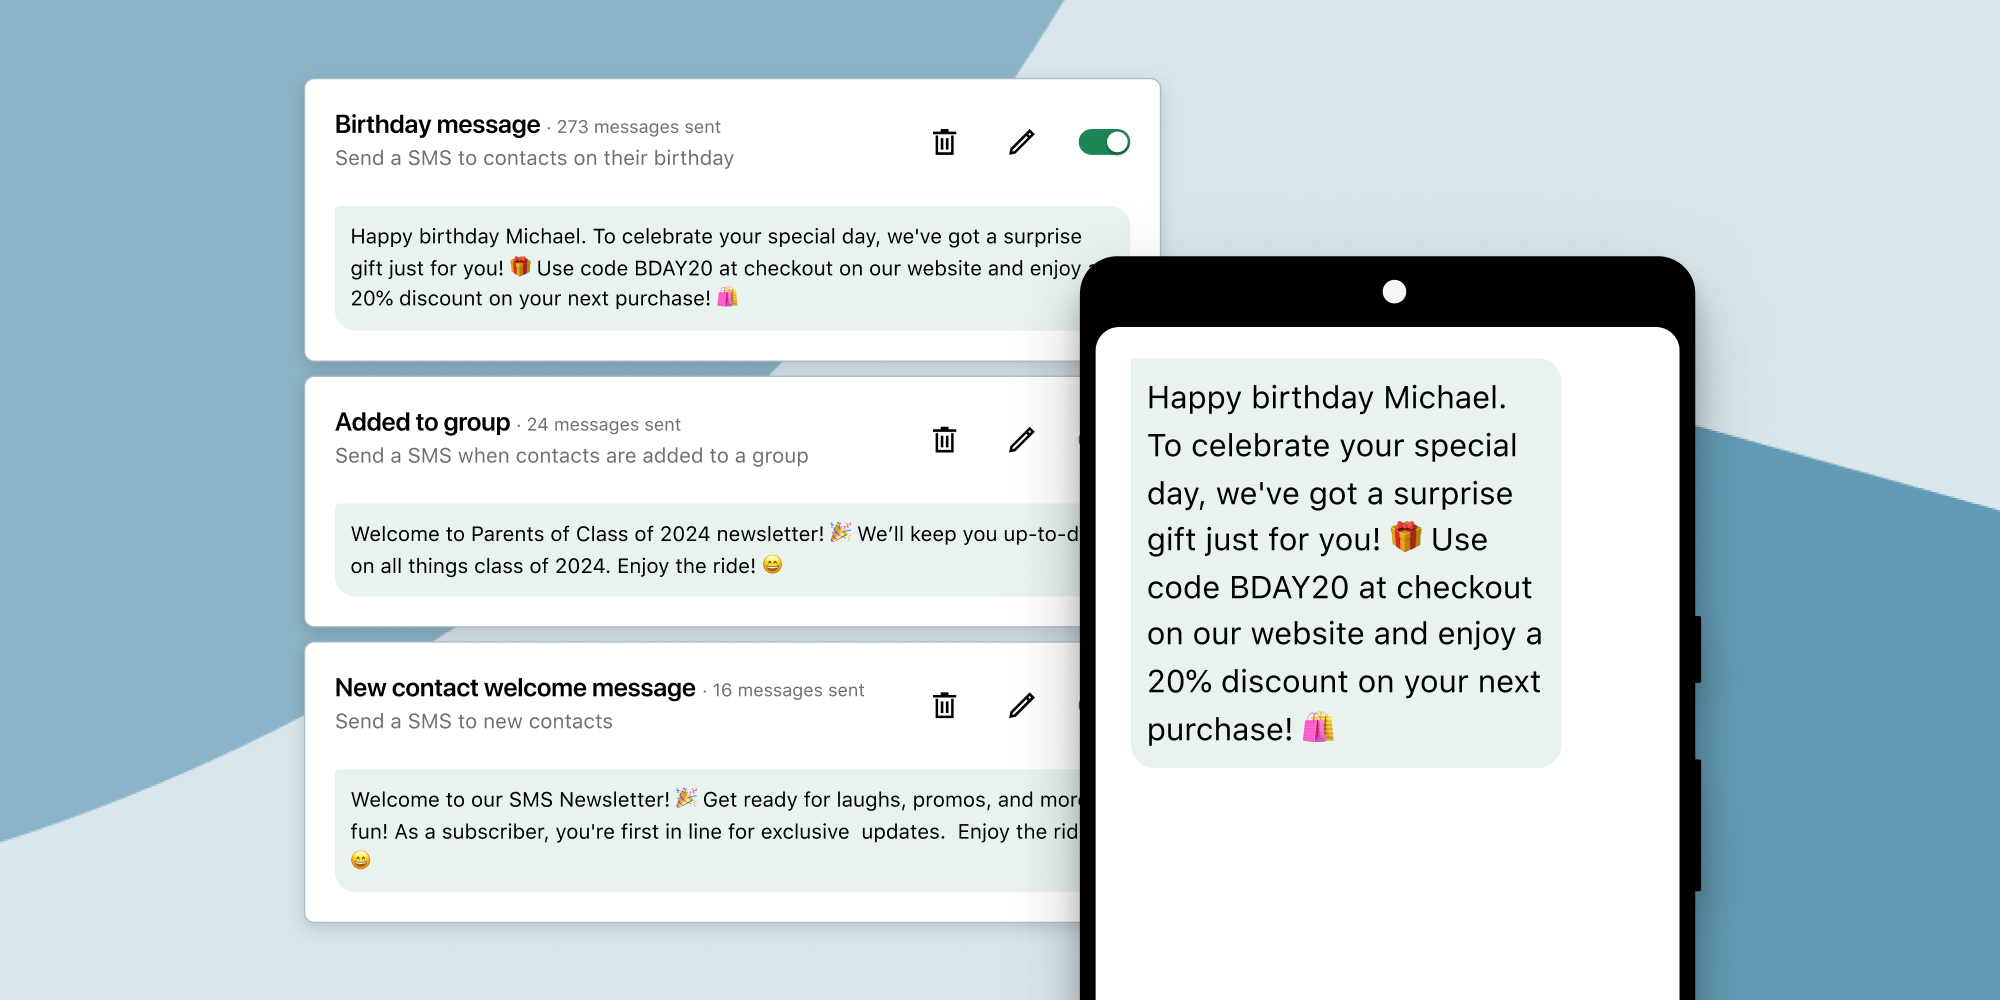Click the 24 messages sent counter
This screenshot has height=1000, width=2000.
(603, 425)
